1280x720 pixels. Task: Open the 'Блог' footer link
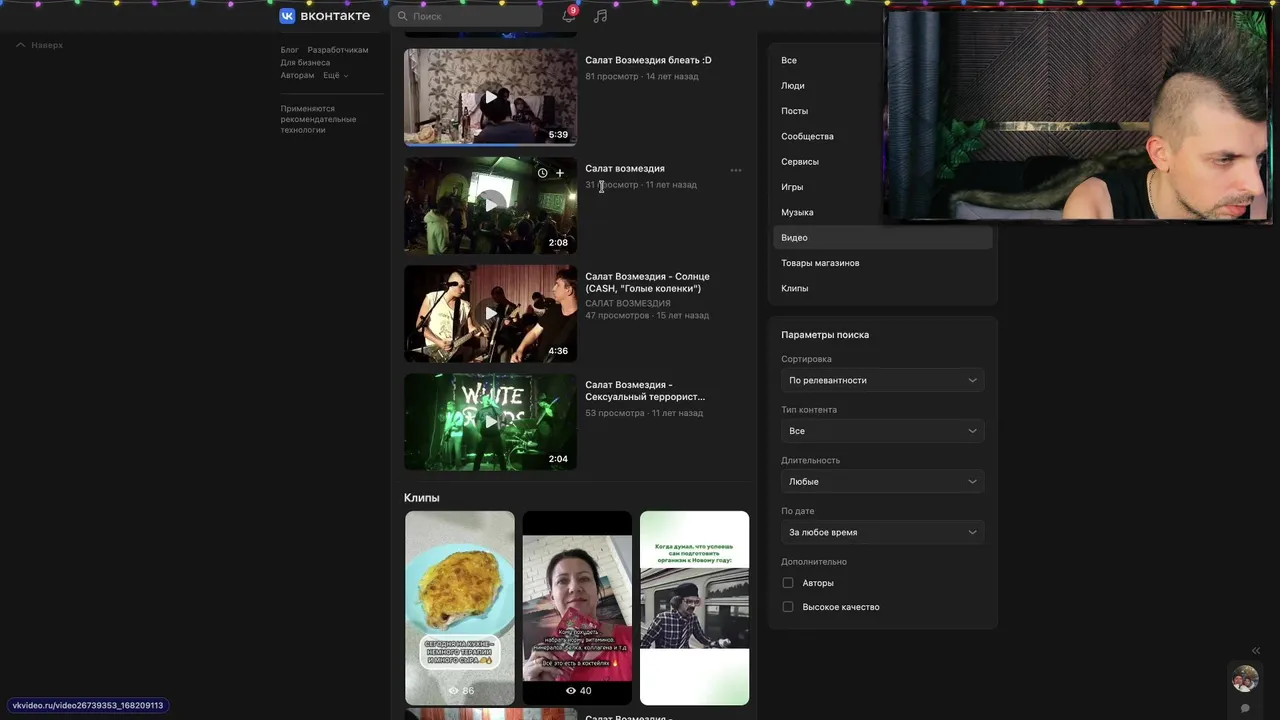289,50
